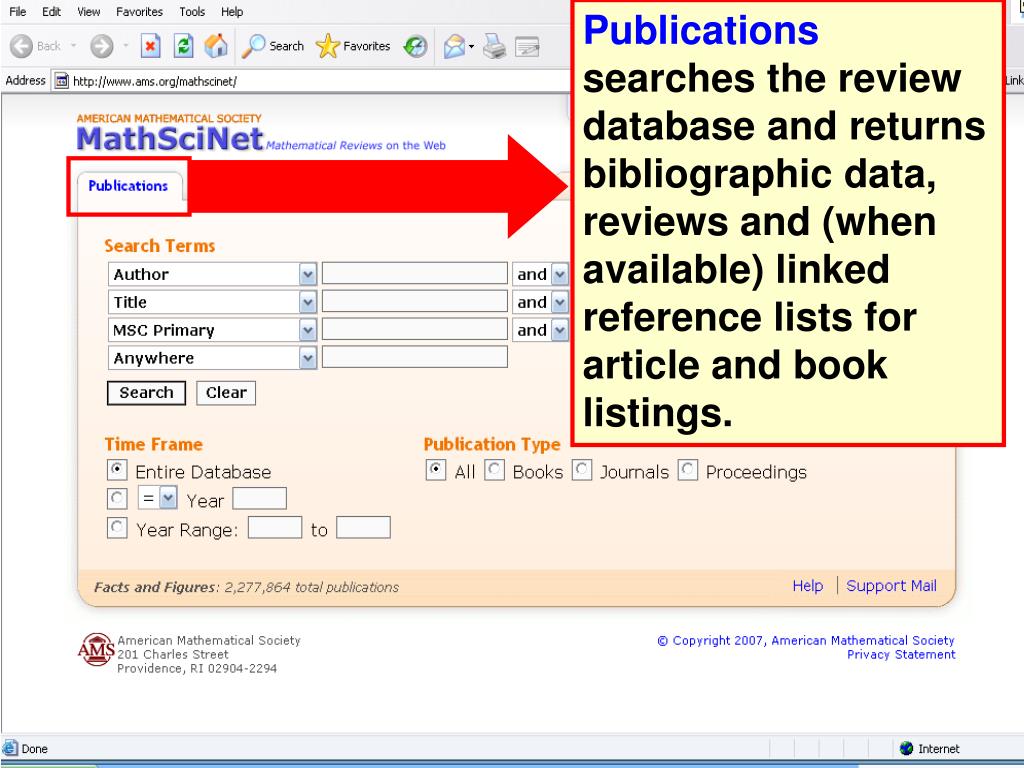Open the Help link in the footer bar

coord(807,586)
